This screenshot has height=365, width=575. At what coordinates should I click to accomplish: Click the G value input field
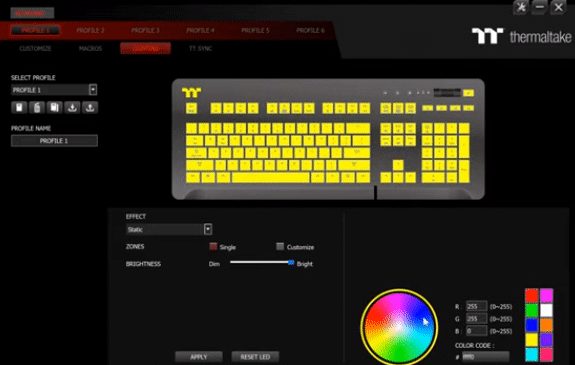coord(476,318)
